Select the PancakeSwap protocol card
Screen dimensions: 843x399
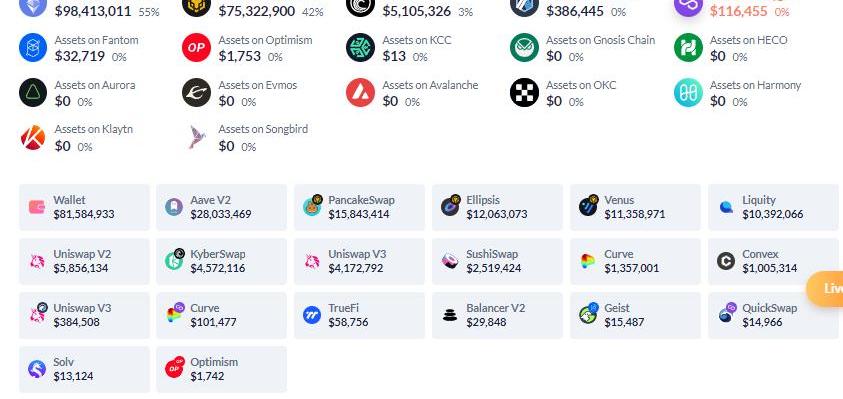[359, 207]
